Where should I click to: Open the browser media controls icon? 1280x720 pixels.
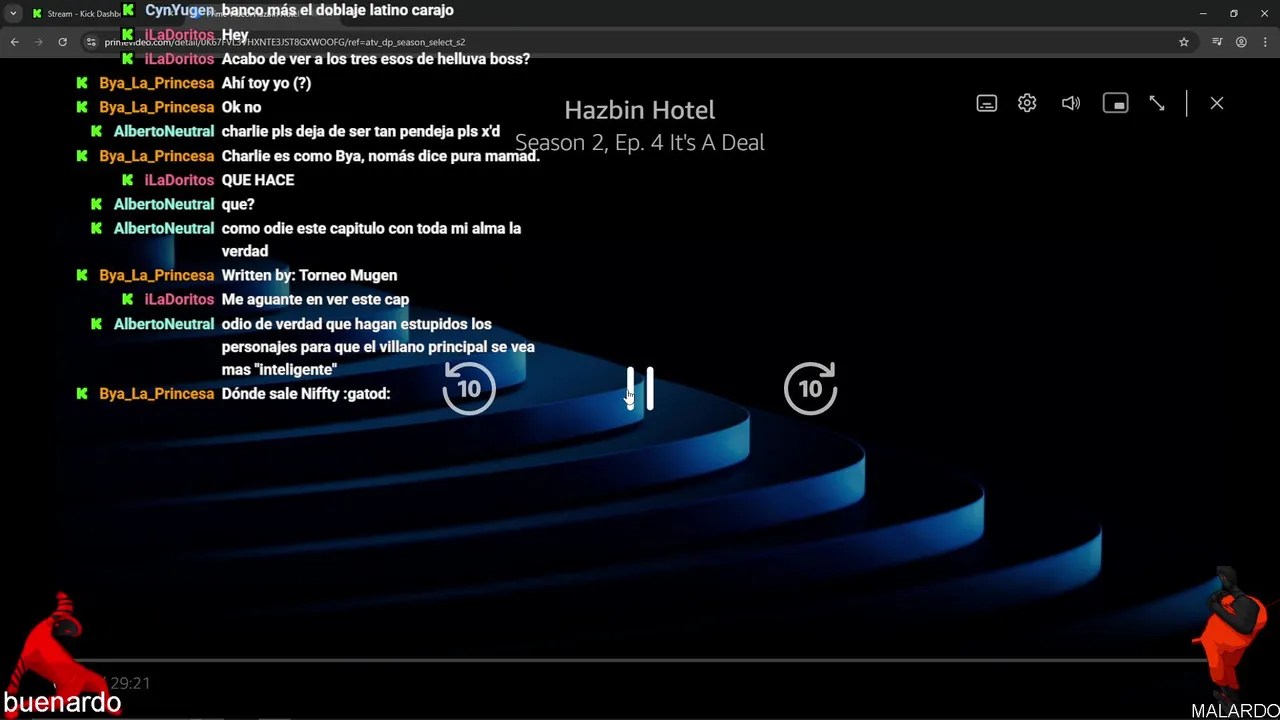click(x=1217, y=42)
